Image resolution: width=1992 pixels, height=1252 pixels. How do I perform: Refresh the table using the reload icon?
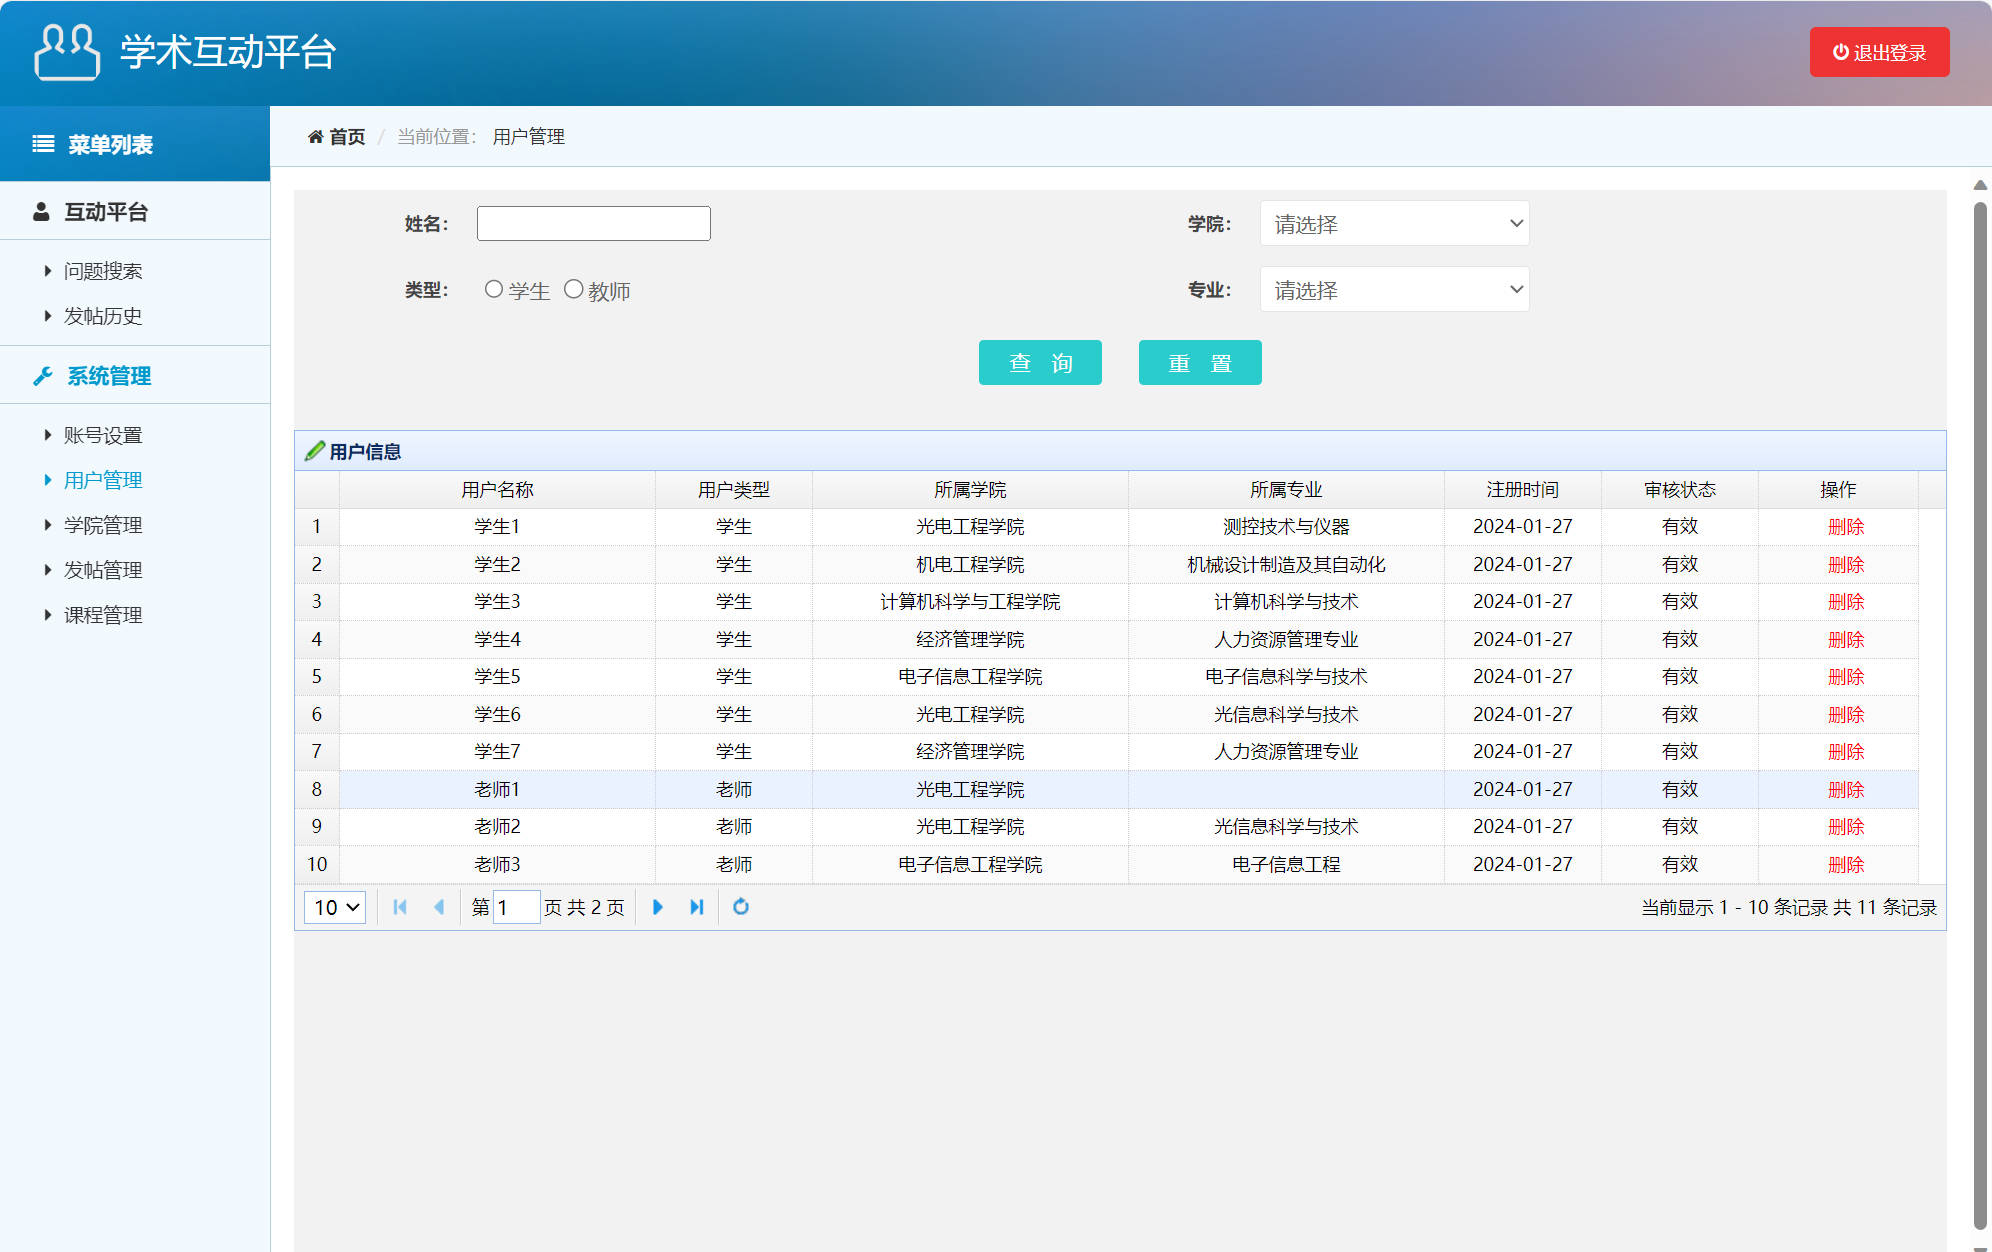click(x=741, y=907)
